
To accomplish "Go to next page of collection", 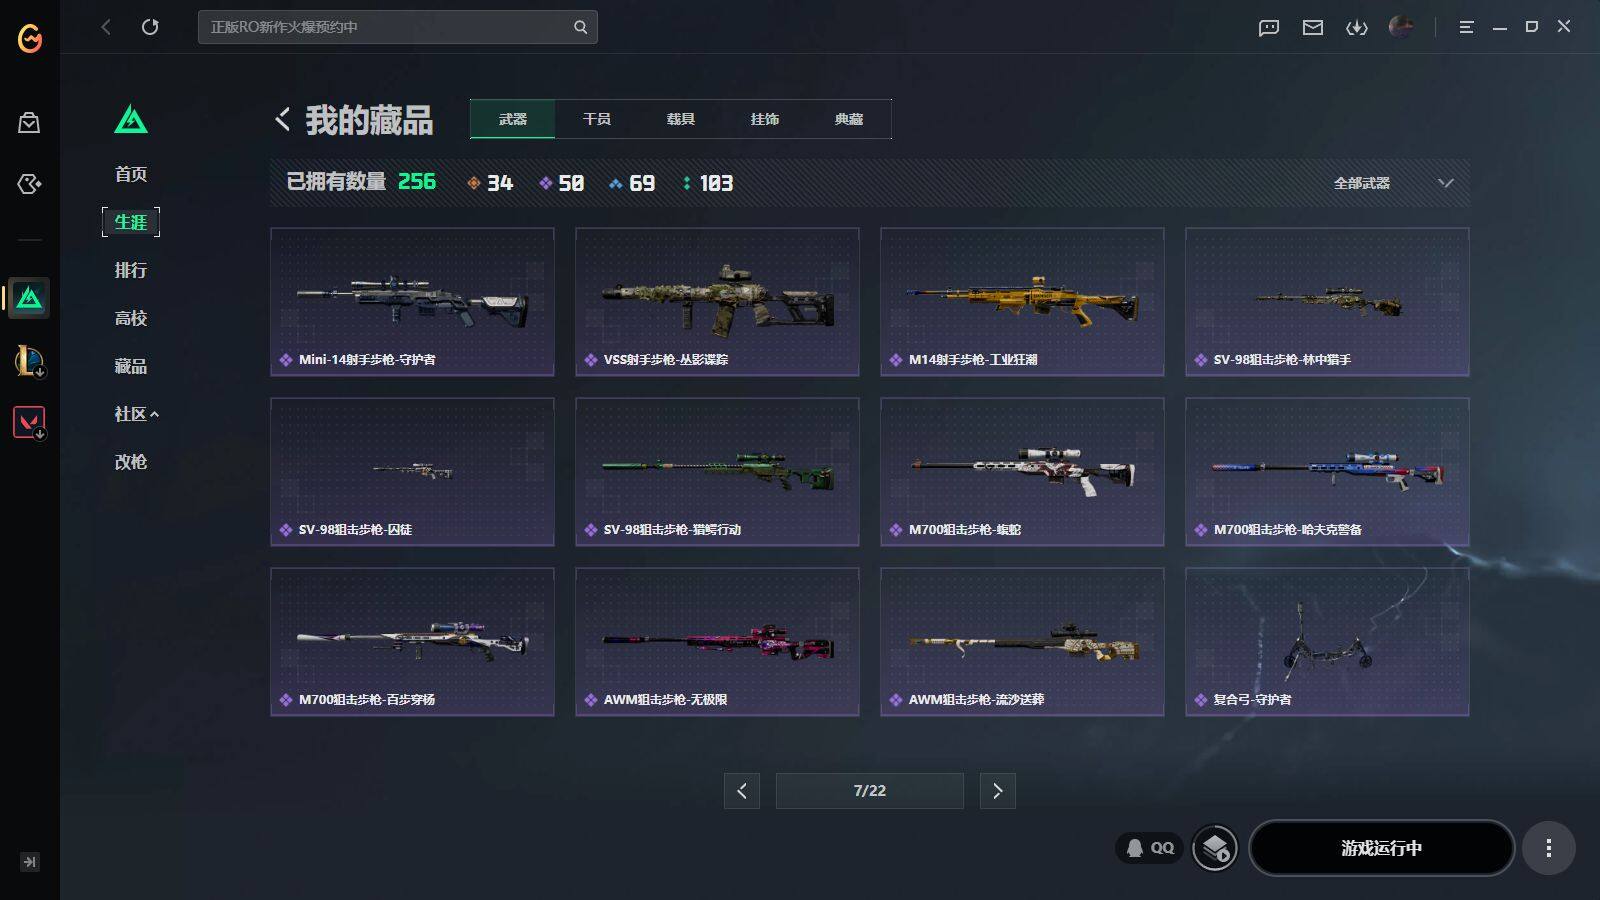I will click(997, 791).
